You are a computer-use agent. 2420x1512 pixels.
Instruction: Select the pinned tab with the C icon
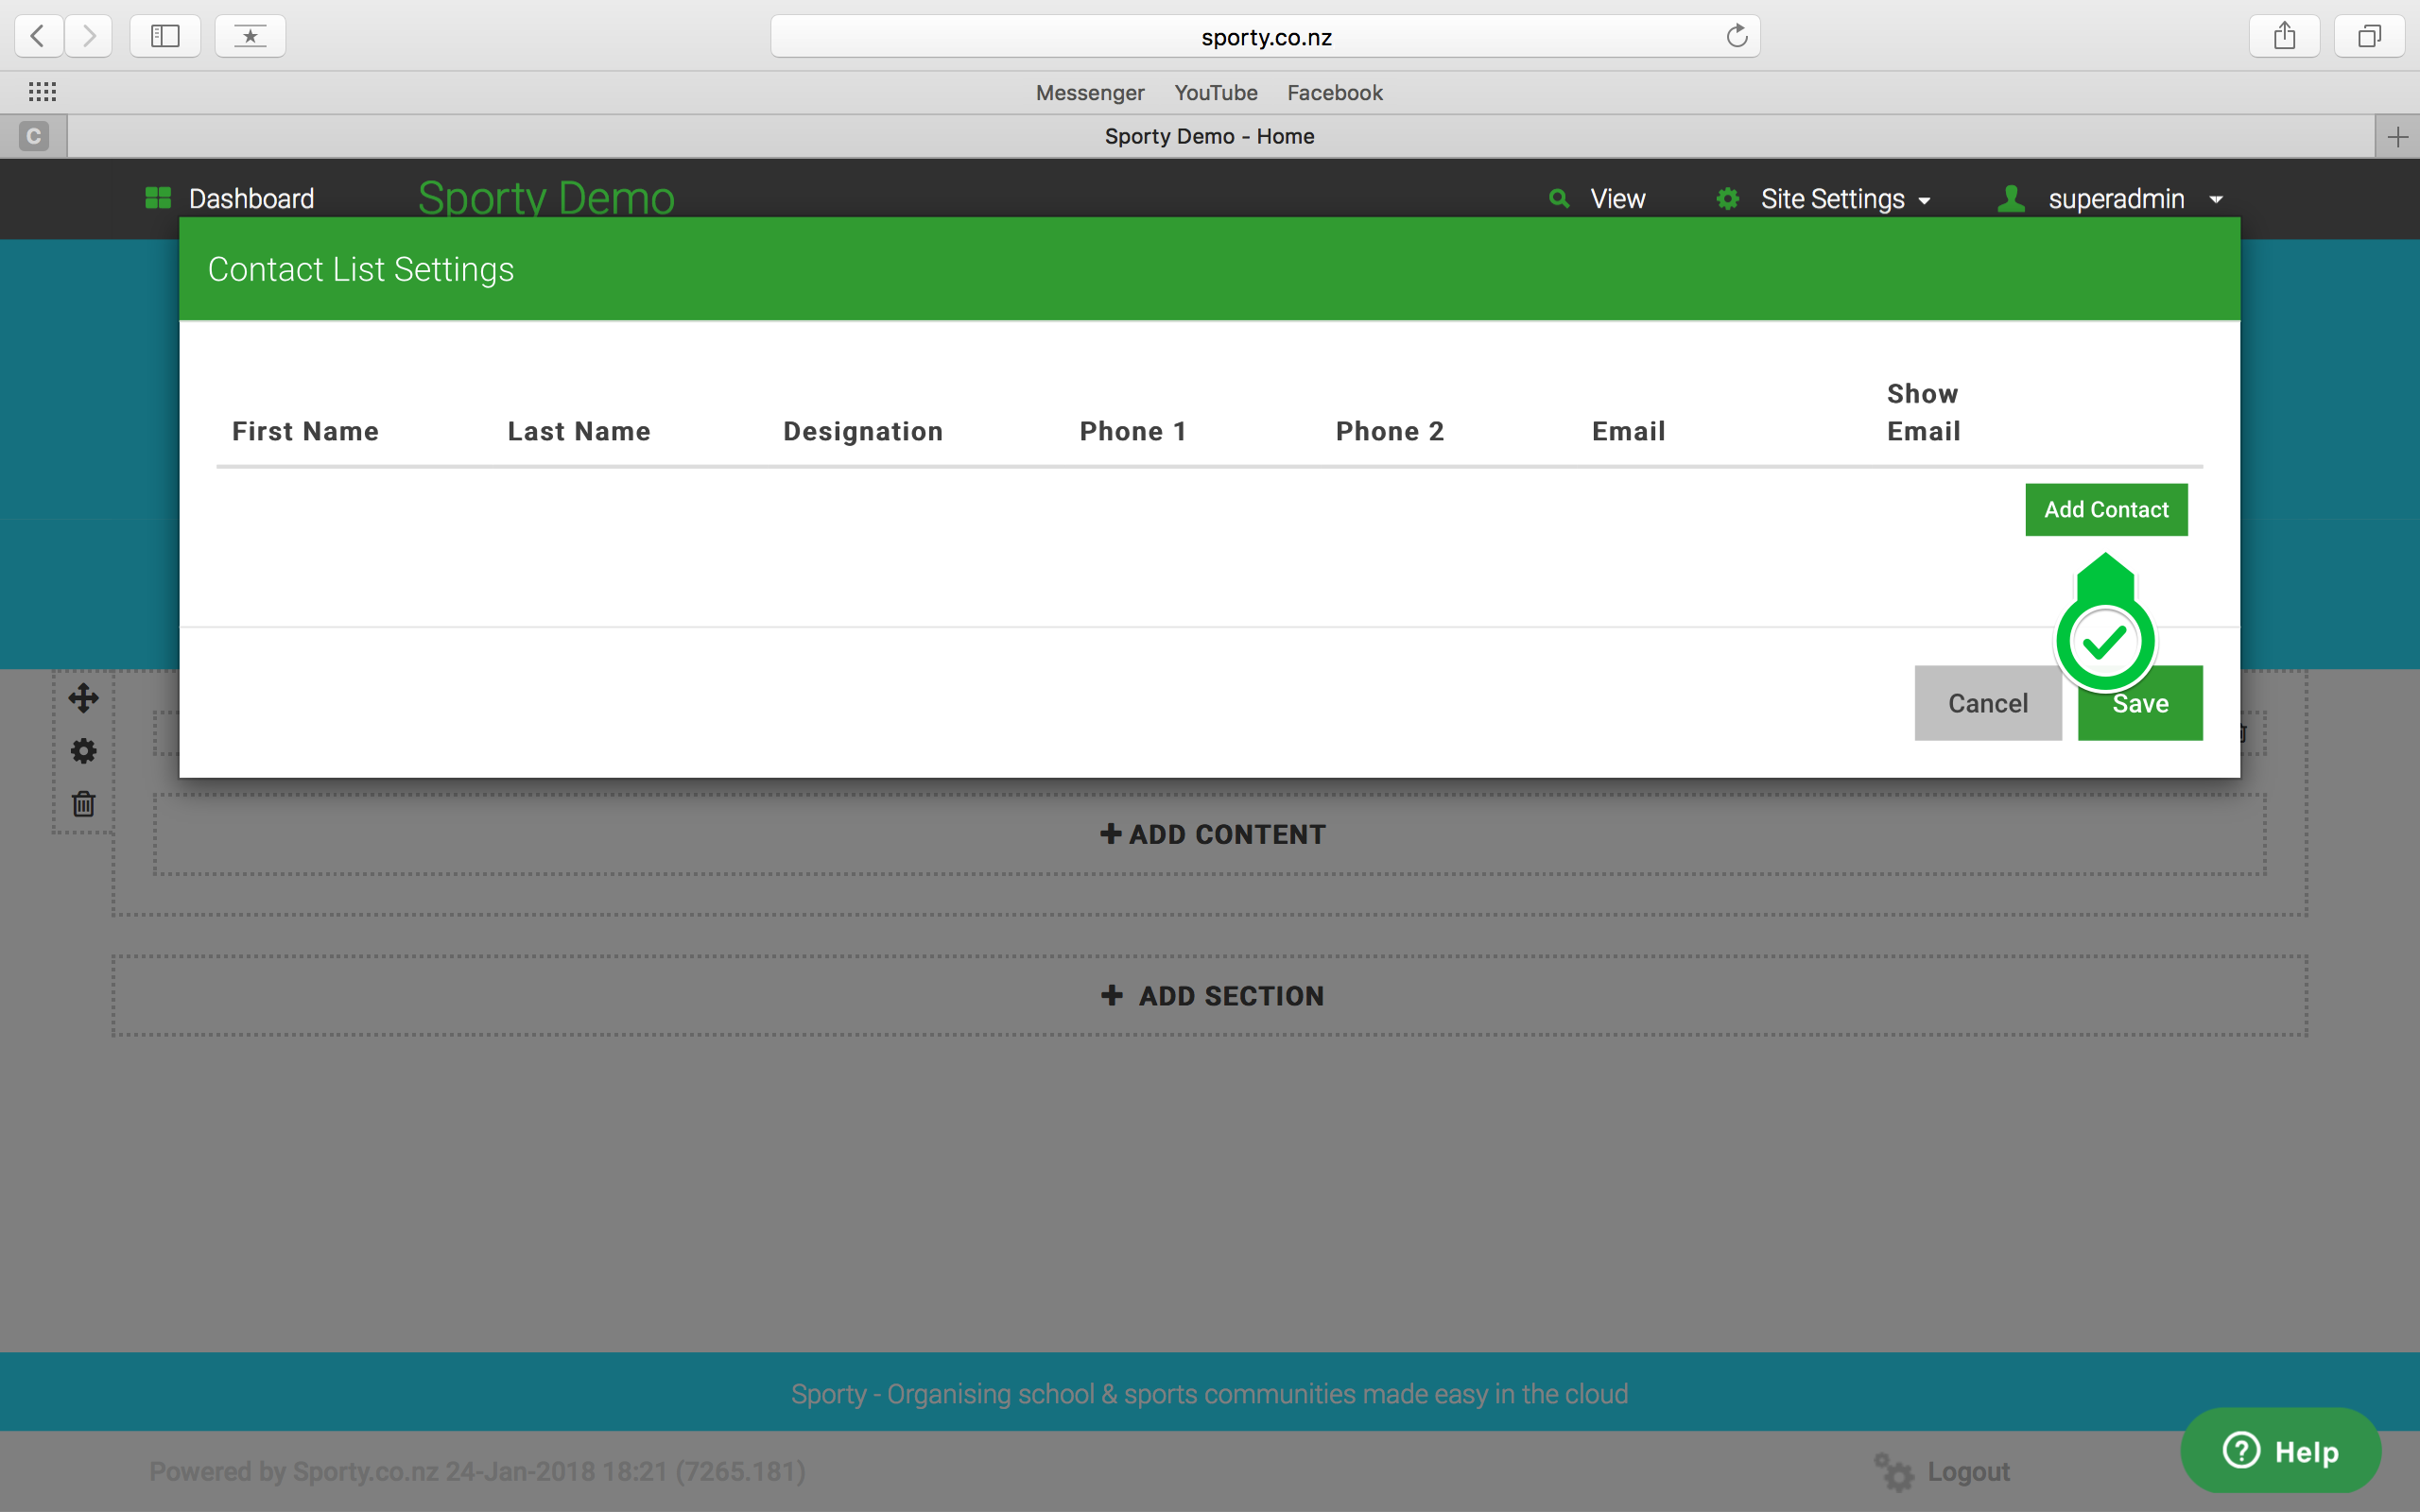point(34,136)
